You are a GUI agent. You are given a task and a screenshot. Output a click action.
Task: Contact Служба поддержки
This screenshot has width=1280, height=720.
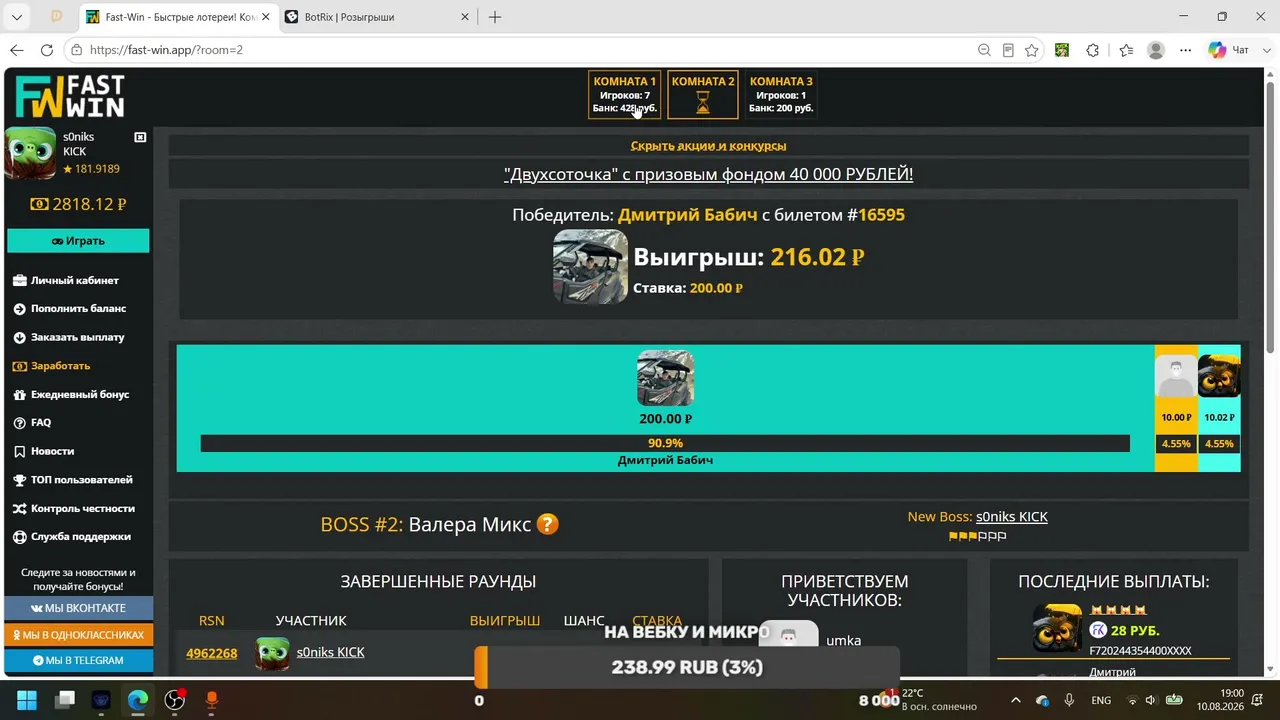click(80, 537)
